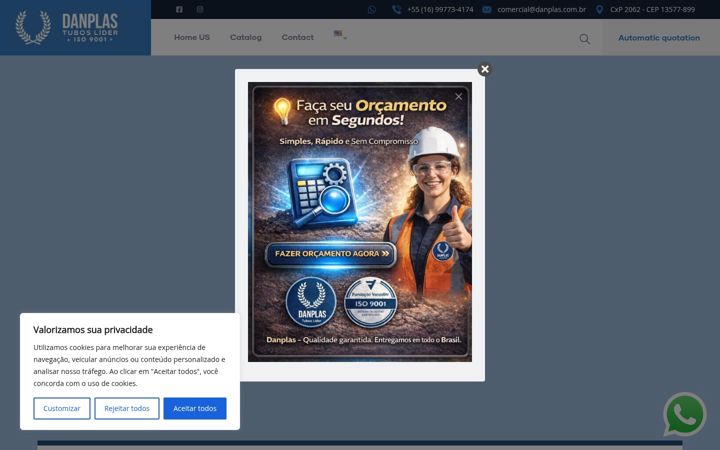
Task: Click the FAZER ORÇAMENTO AGORA button
Action: [x=331, y=254]
